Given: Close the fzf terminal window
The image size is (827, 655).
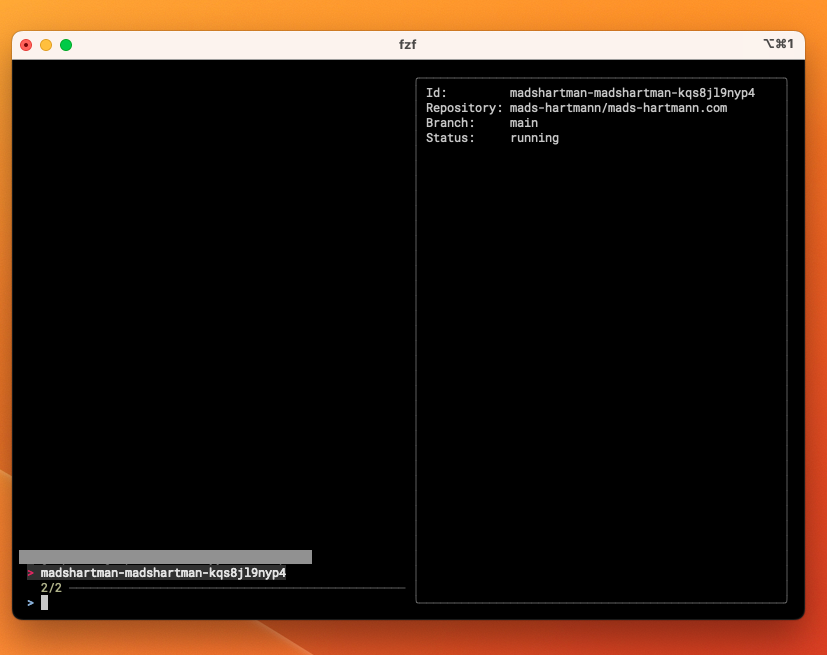Looking at the screenshot, I should pyautogui.click(x=26, y=45).
